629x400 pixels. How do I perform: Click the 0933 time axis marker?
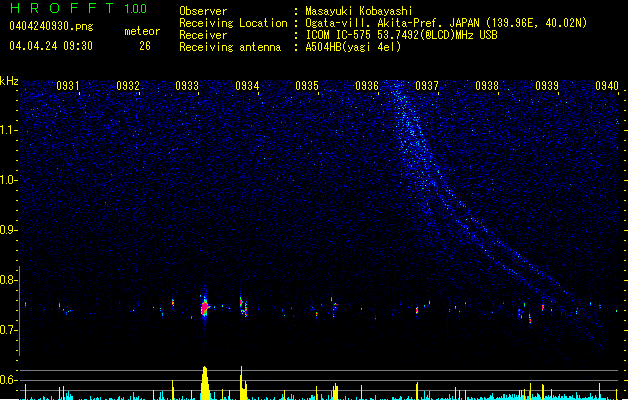coord(187,86)
